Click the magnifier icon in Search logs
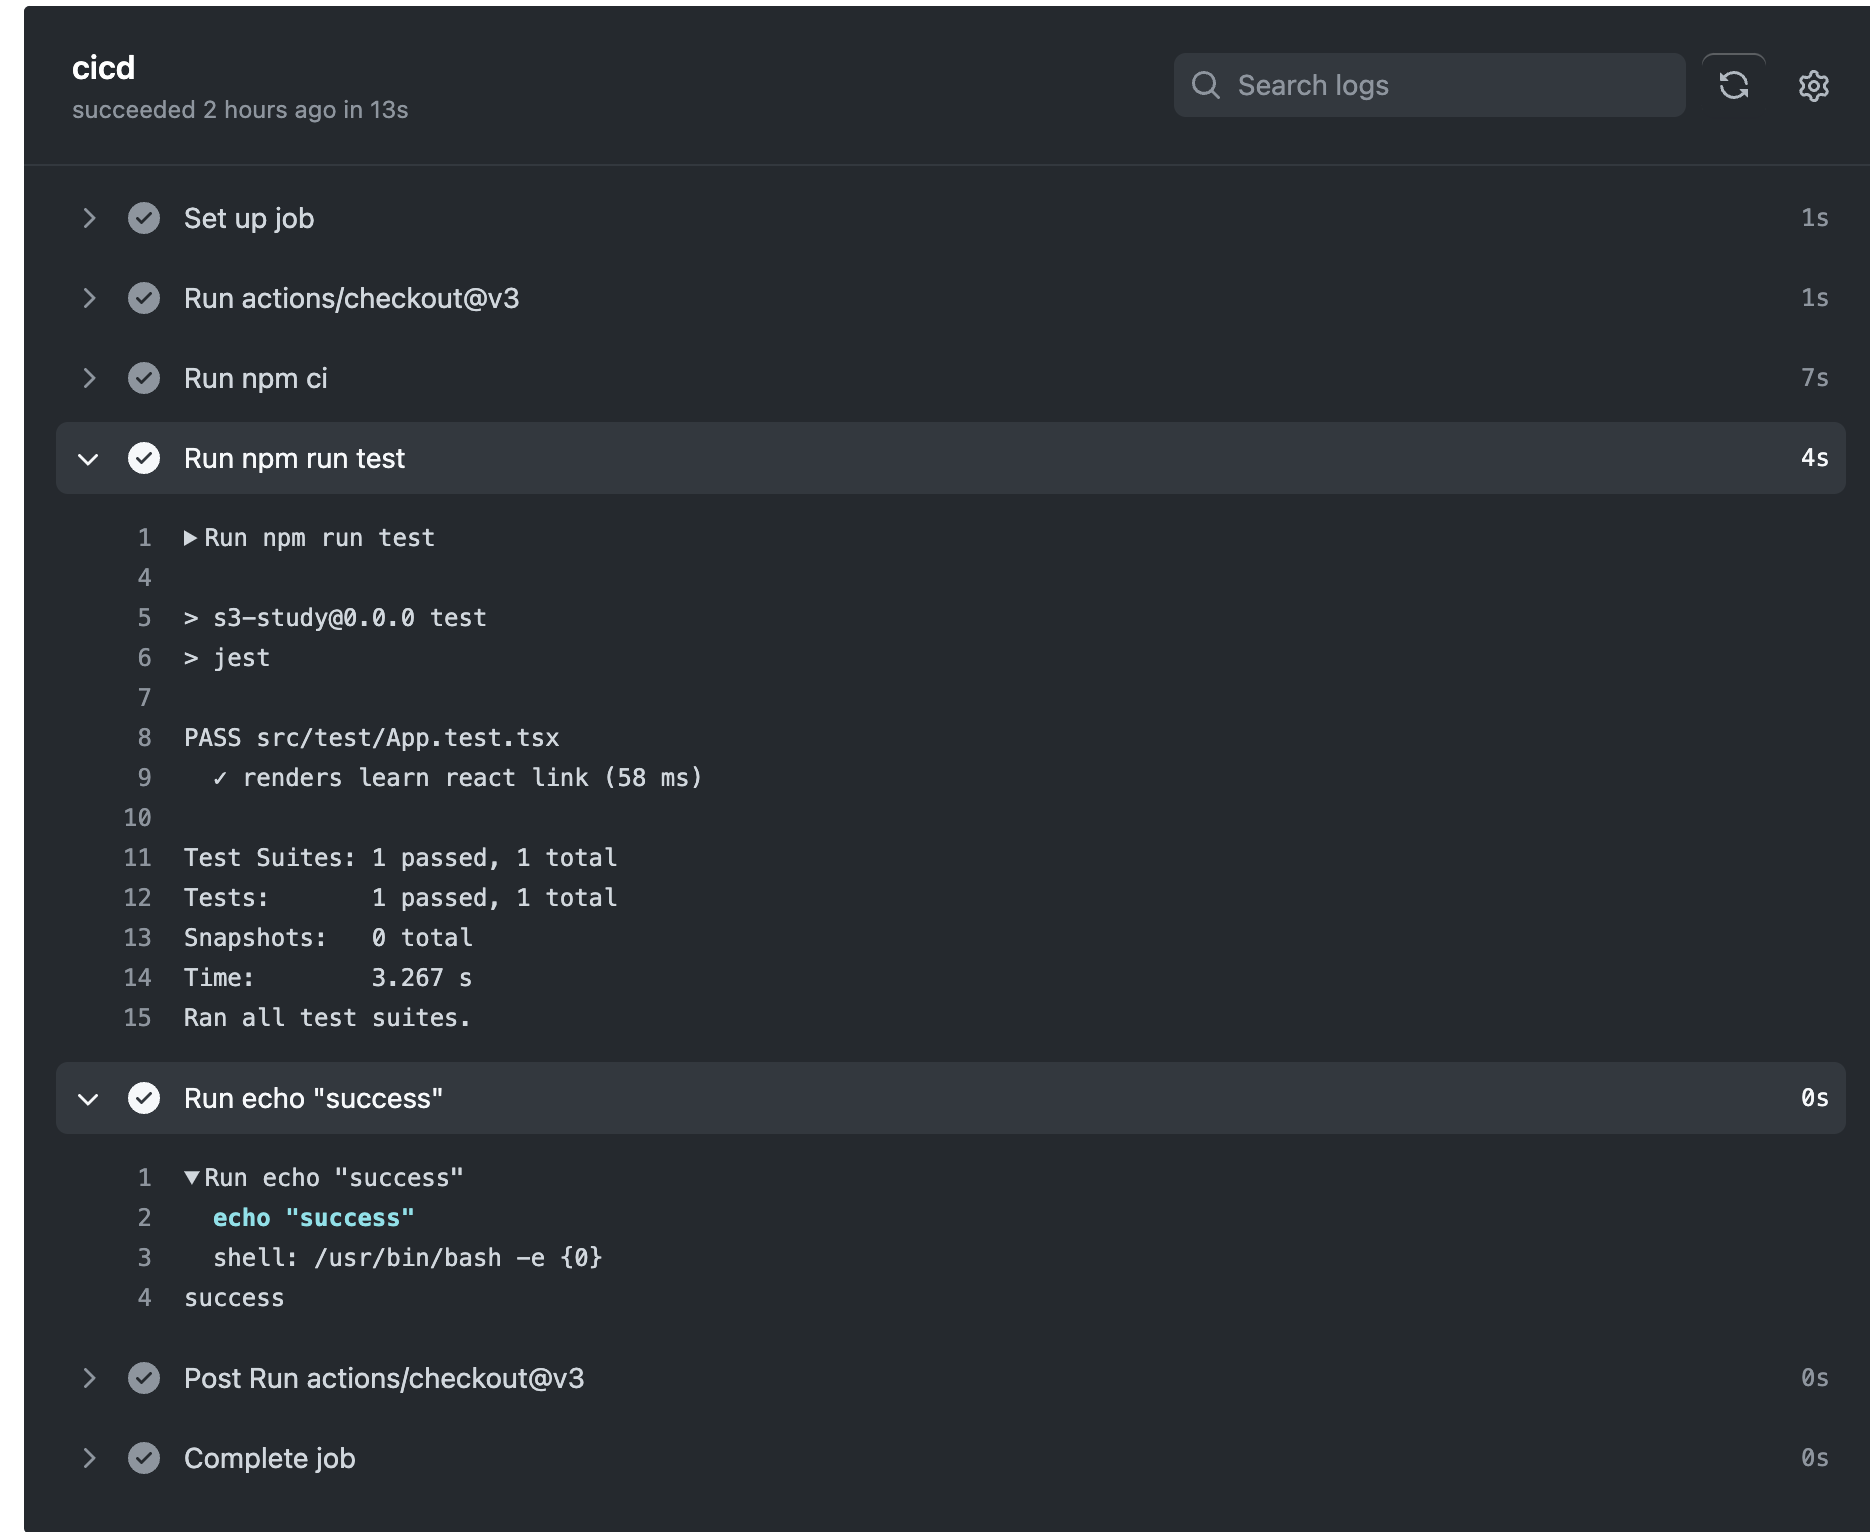 pyautogui.click(x=1205, y=85)
